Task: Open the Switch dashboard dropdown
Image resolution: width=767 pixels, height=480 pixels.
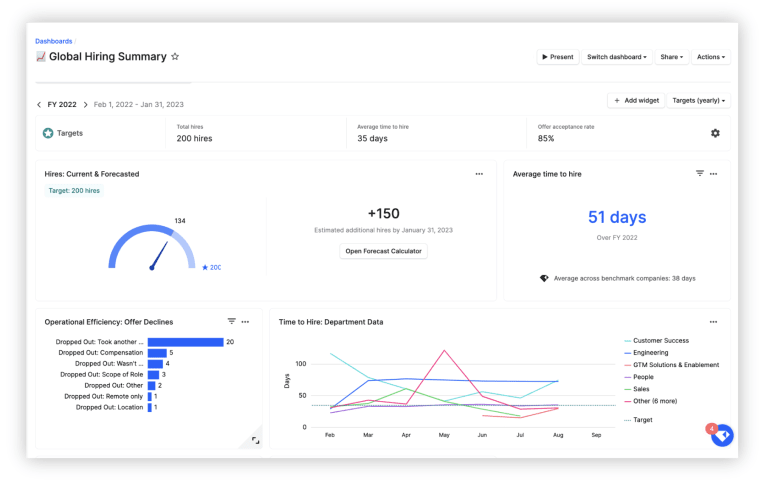Action: click(x=616, y=57)
